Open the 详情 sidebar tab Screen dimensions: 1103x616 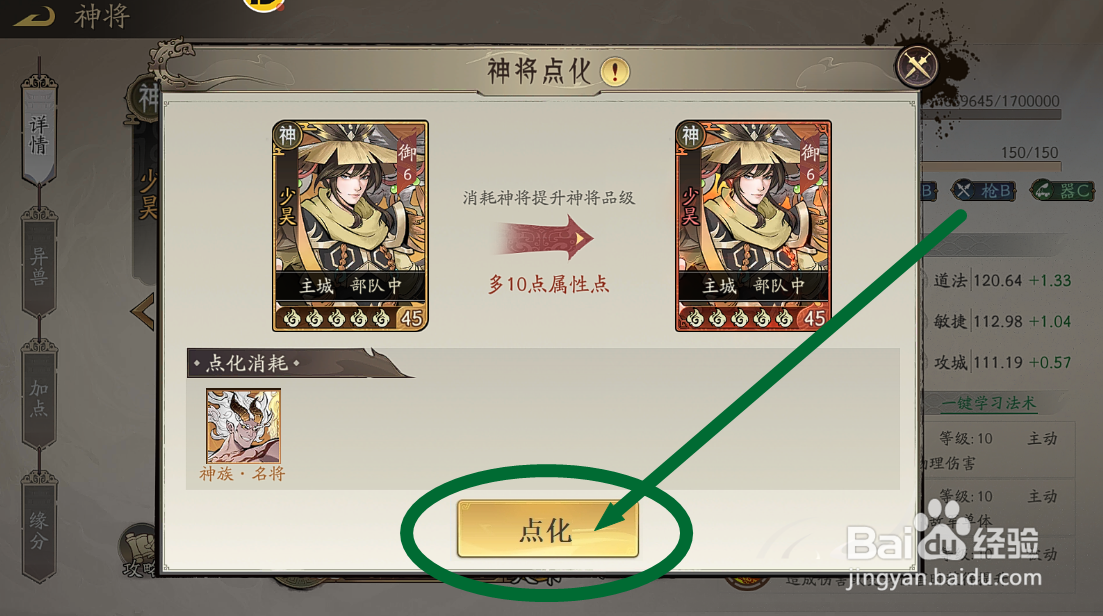tap(39, 135)
